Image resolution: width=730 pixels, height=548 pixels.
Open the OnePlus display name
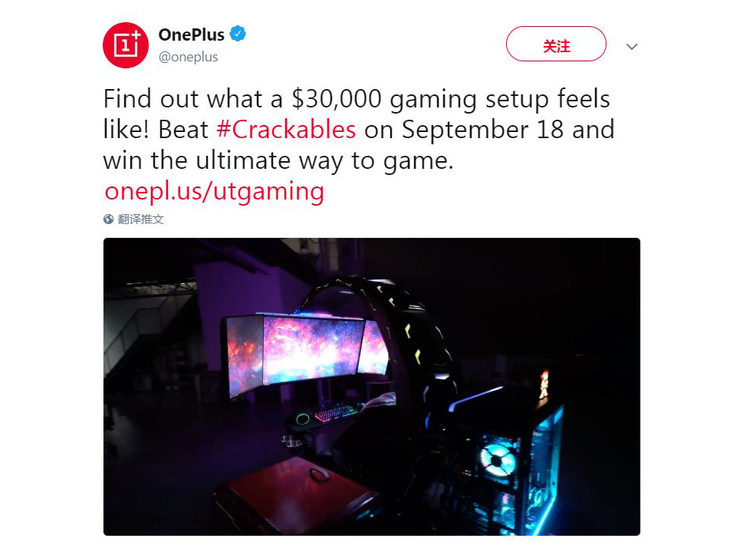(x=191, y=34)
